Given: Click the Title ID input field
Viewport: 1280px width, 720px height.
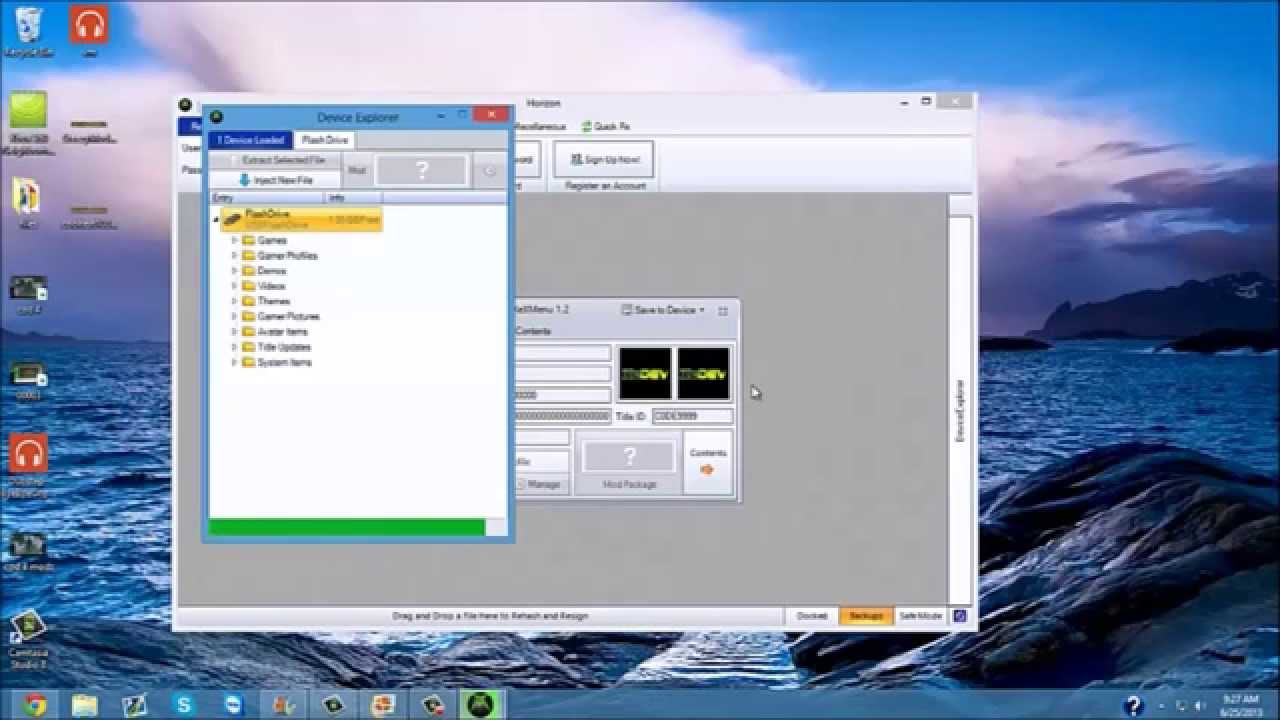Looking at the screenshot, I should [692, 416].
